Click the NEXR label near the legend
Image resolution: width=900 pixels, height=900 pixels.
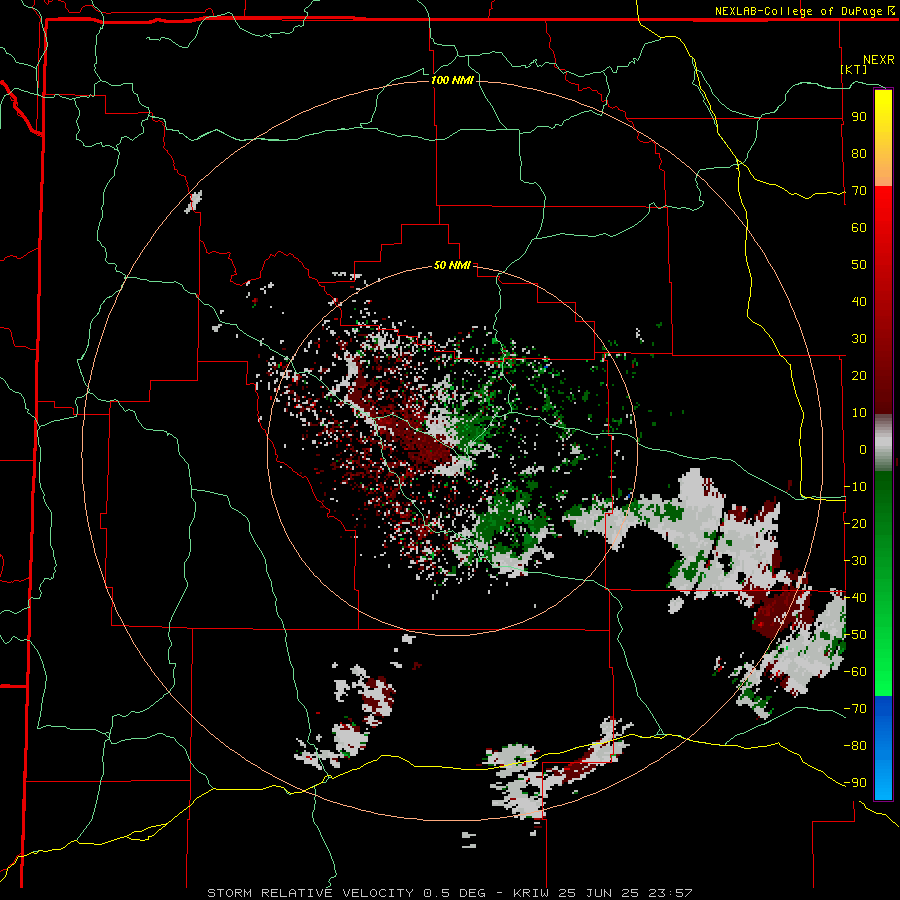pyautogui.click(x=879, y=60)
